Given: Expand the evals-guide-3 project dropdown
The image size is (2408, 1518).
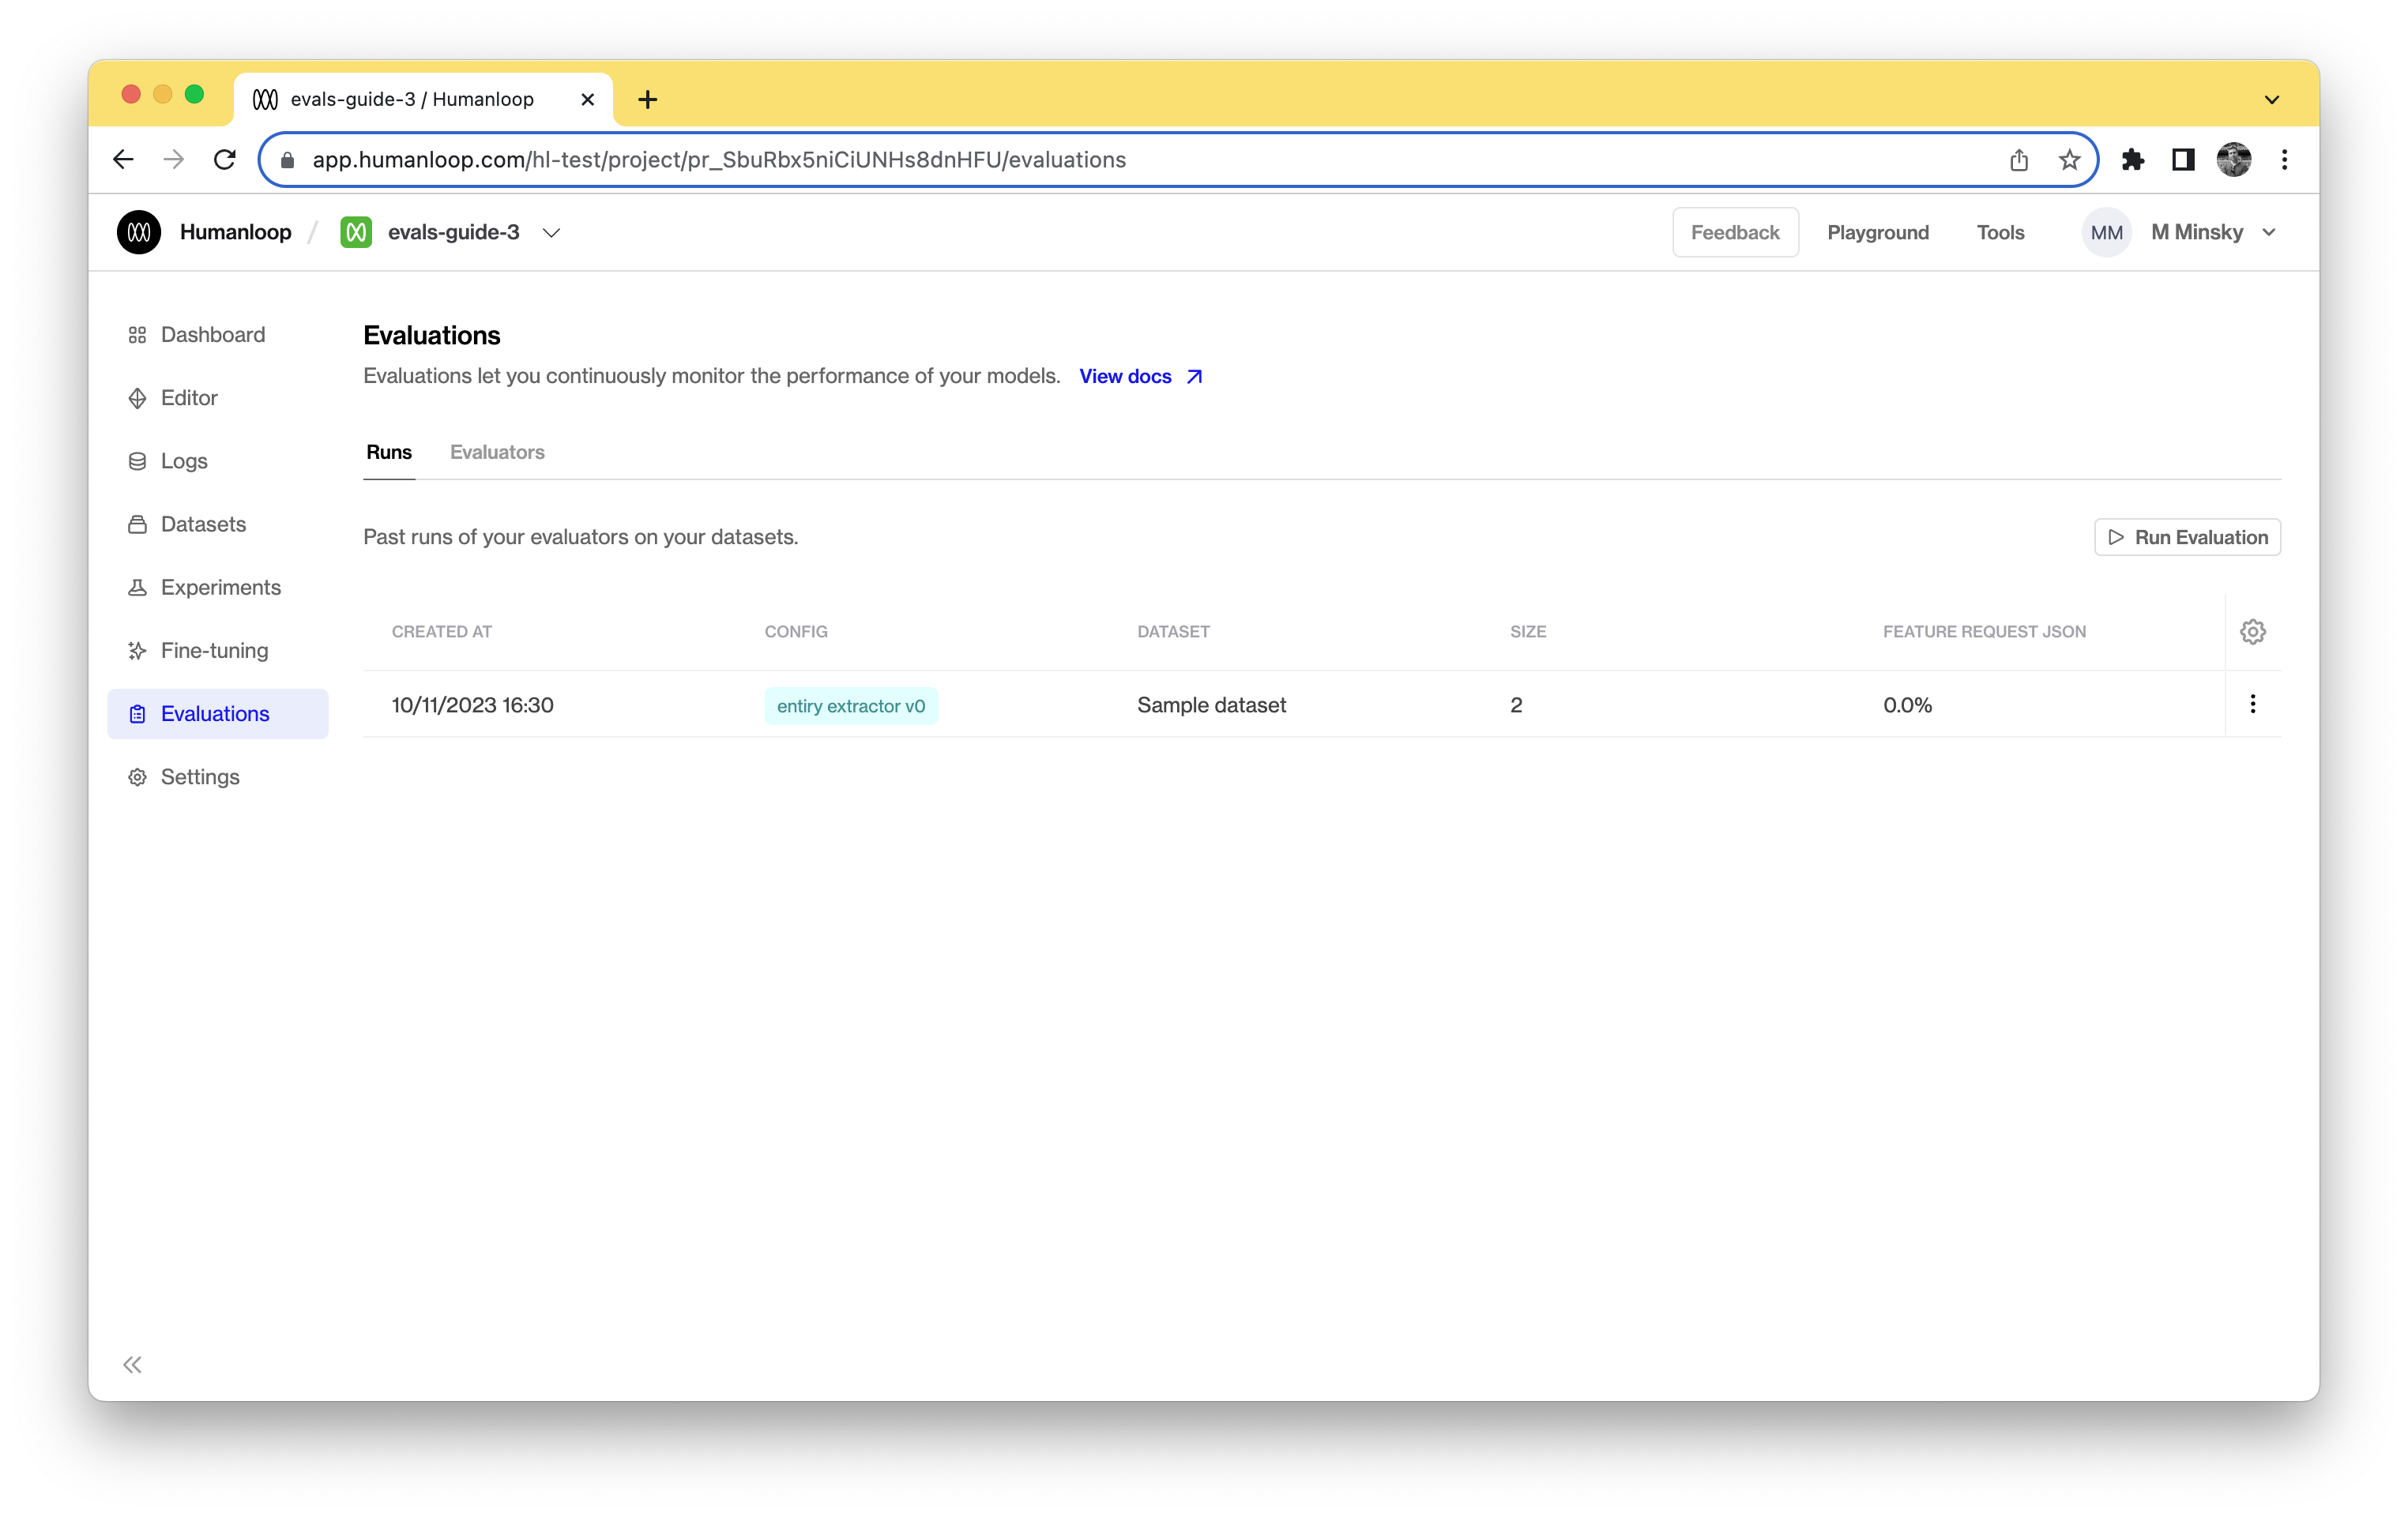Looking at the screenshot, I should coord(551,232).
